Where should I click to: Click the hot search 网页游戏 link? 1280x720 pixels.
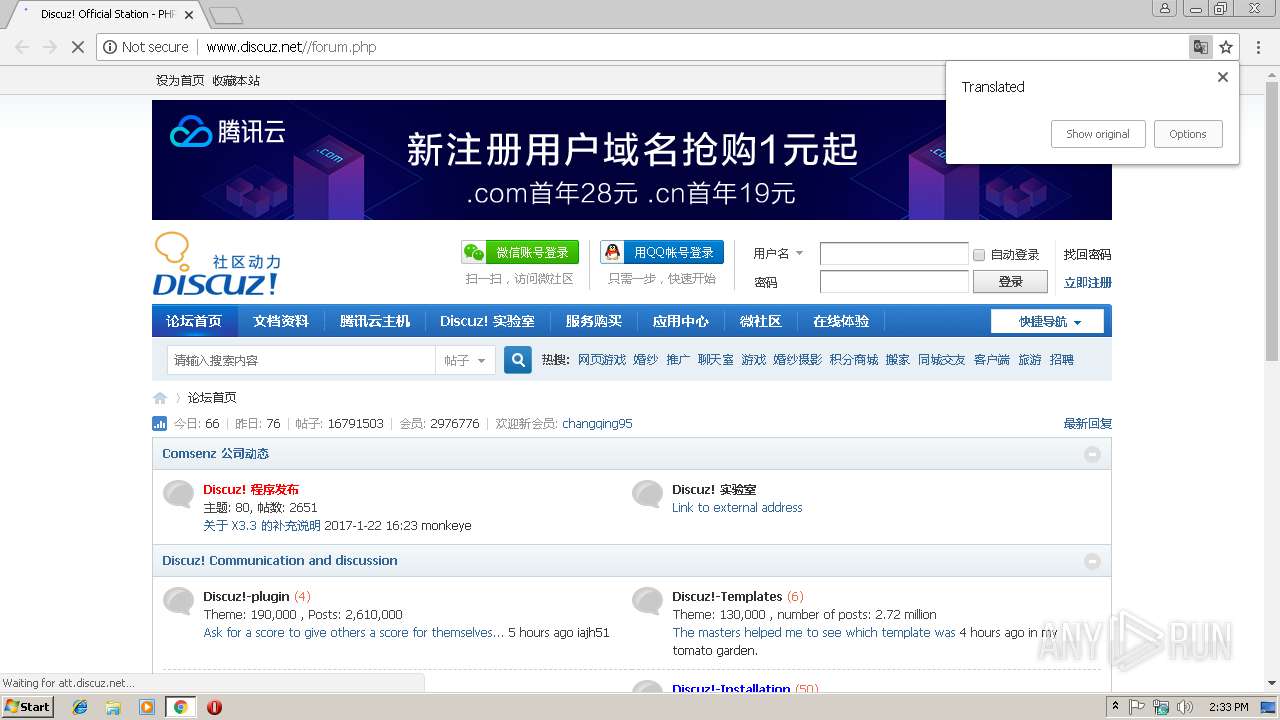[x=602, y=360]
